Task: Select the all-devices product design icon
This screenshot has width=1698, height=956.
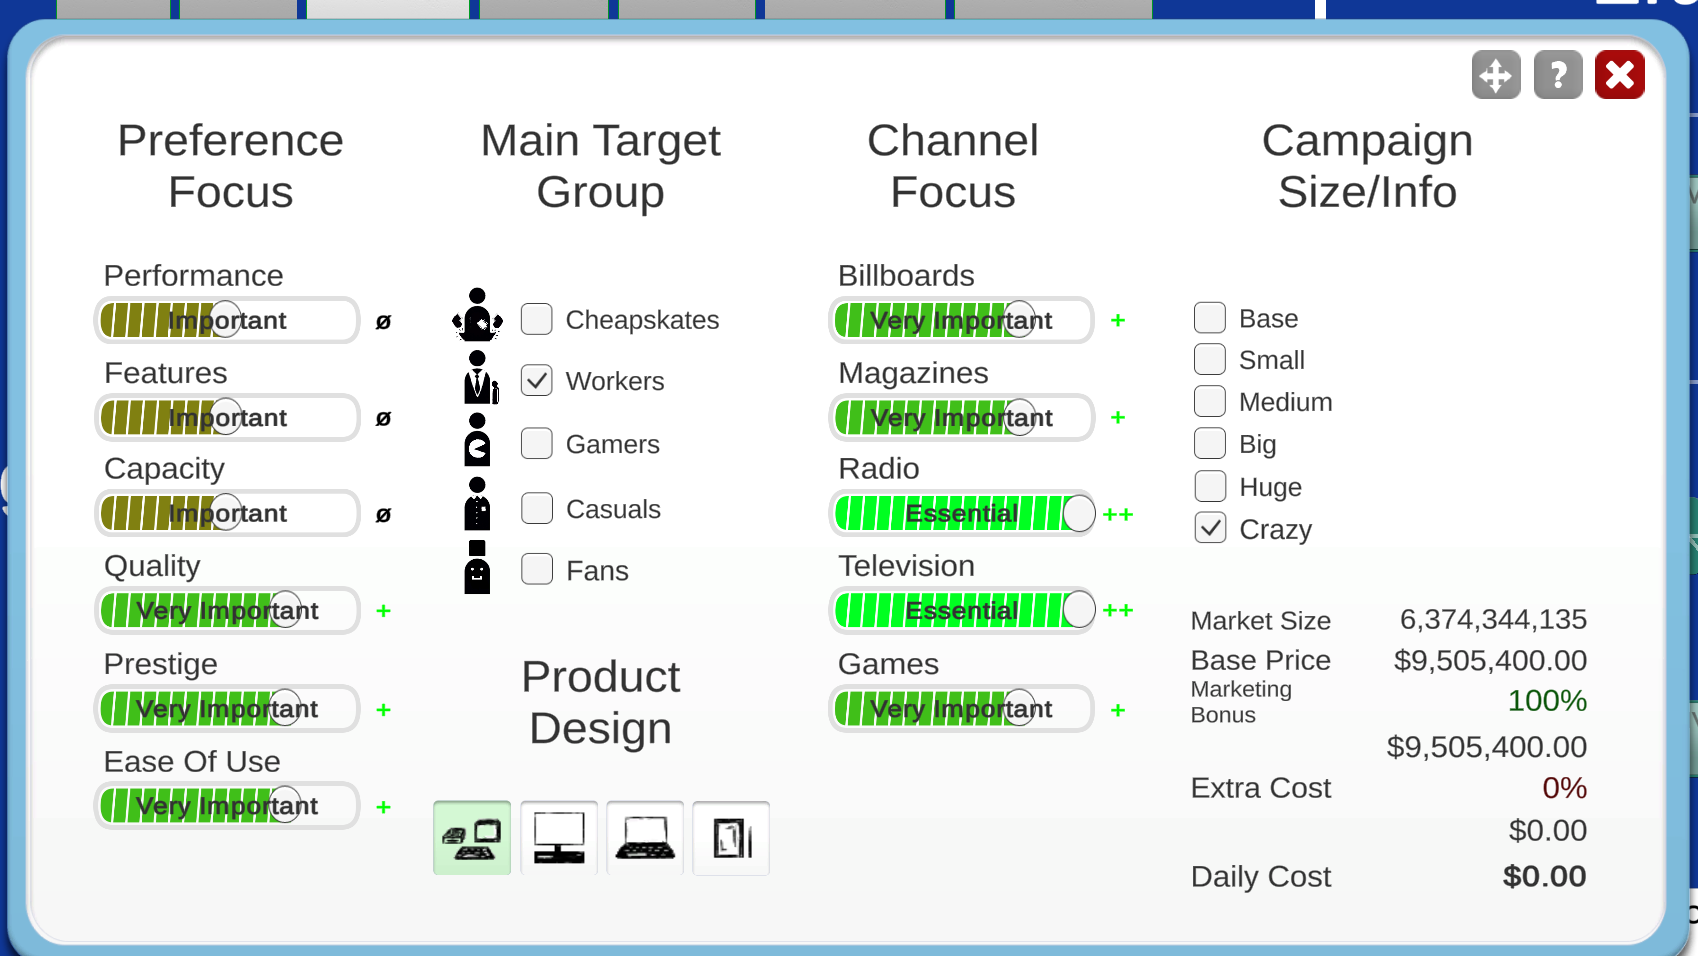Action: pyautogui.click(x=472, y=838)
